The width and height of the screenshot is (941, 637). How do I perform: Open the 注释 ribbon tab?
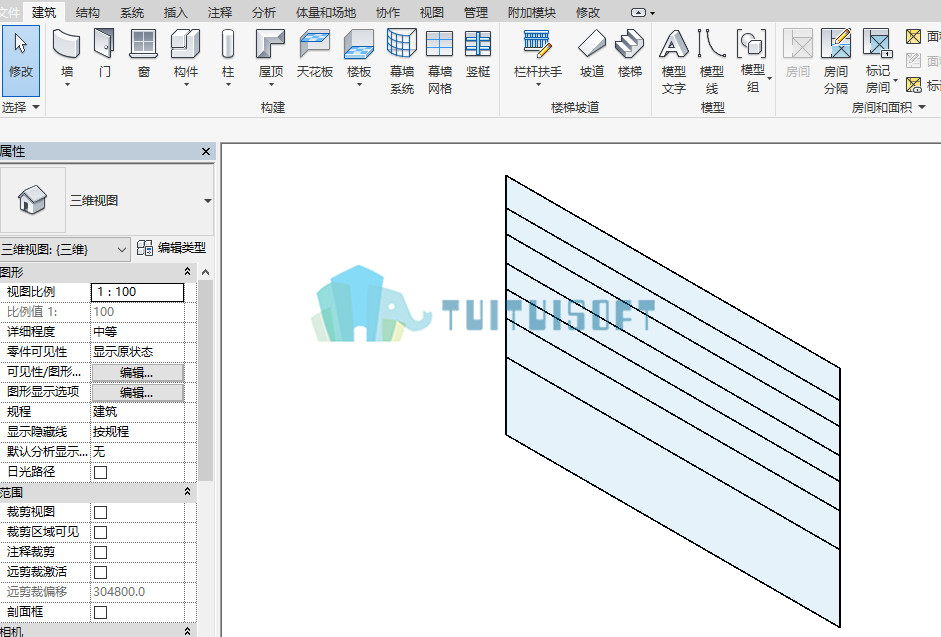click(220, 12)
